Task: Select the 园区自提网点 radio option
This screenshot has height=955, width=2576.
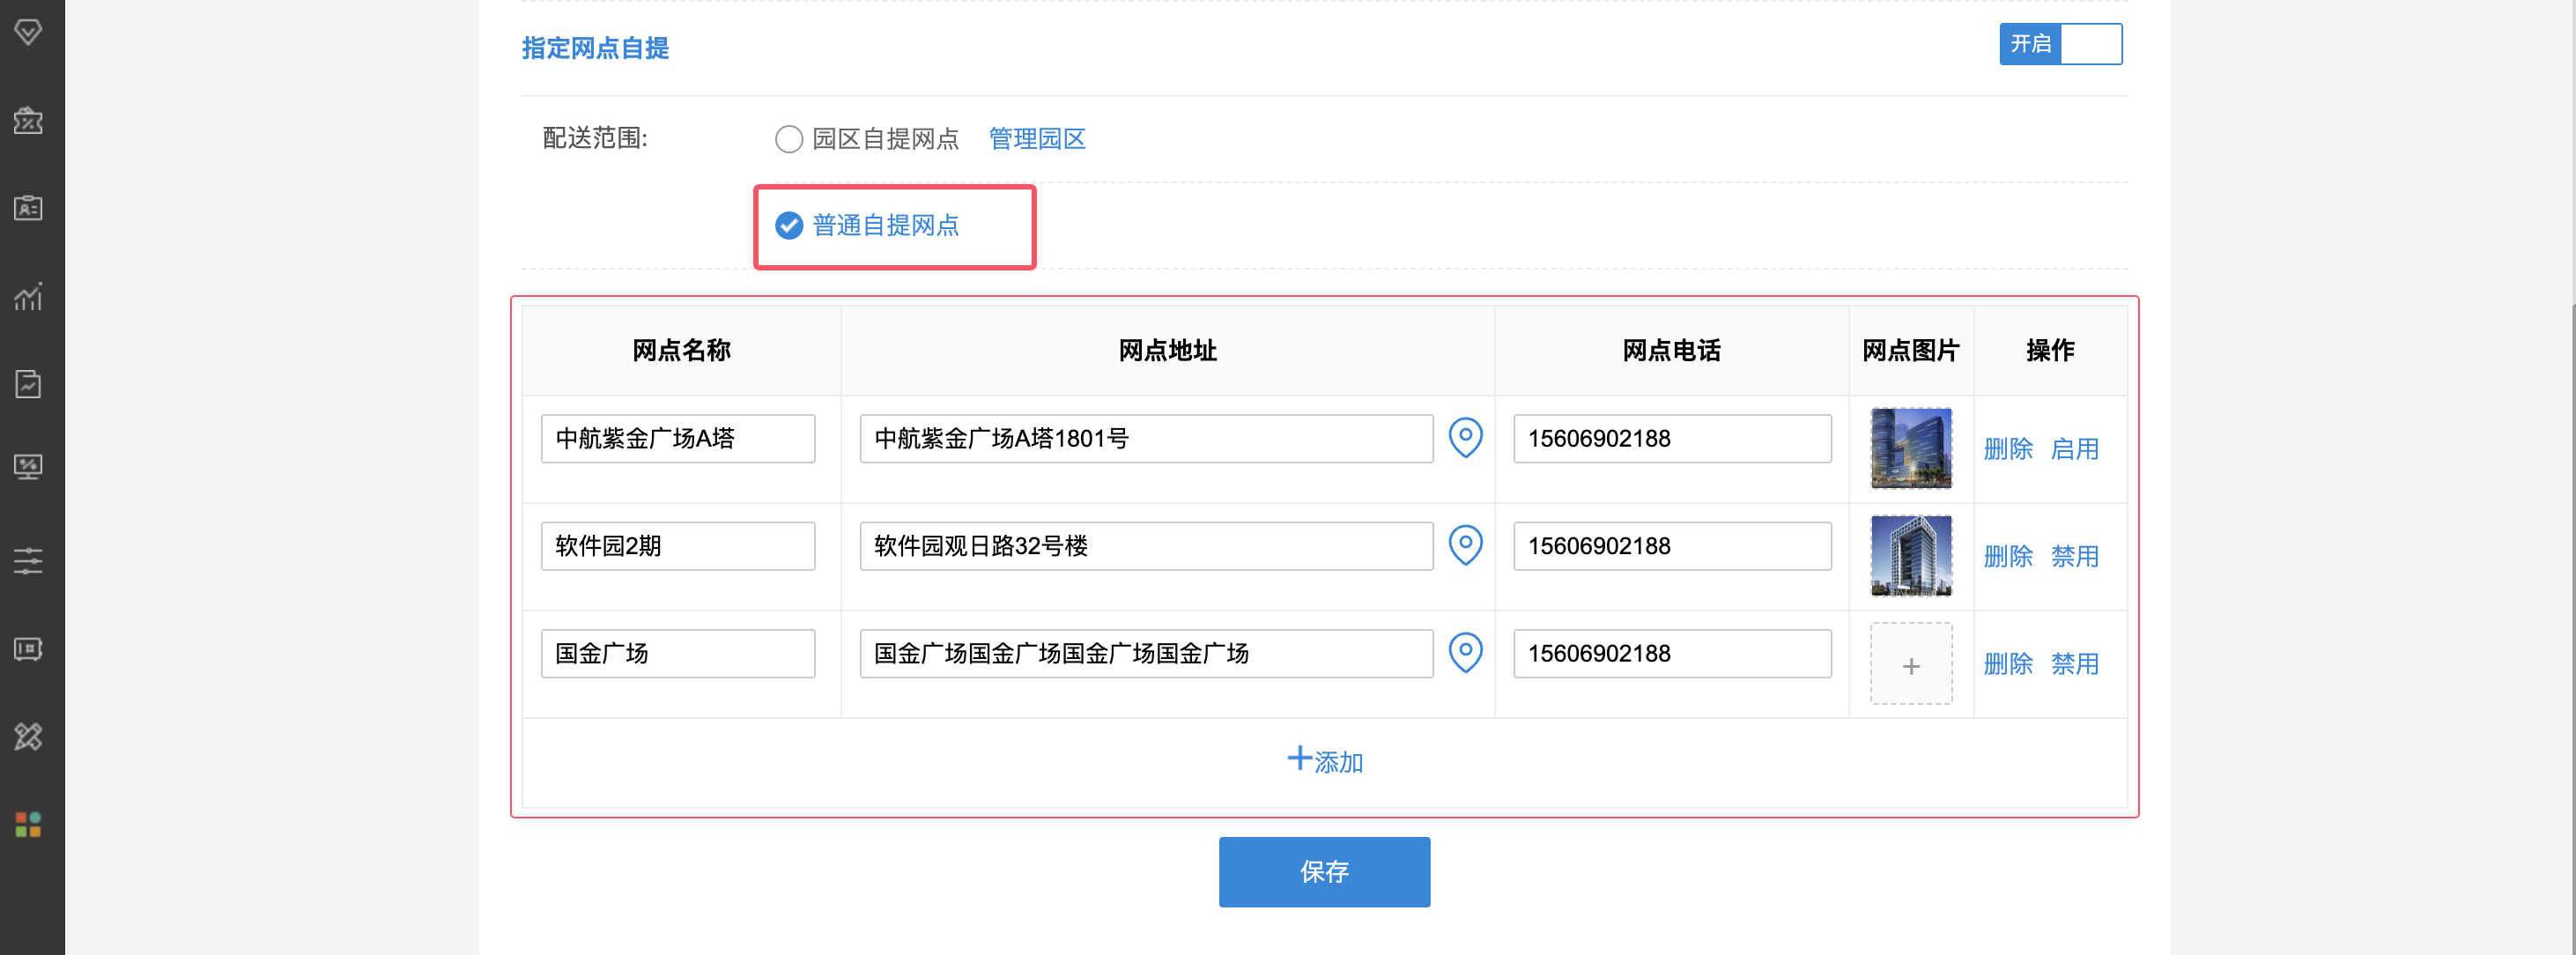Action: point(789,139)
